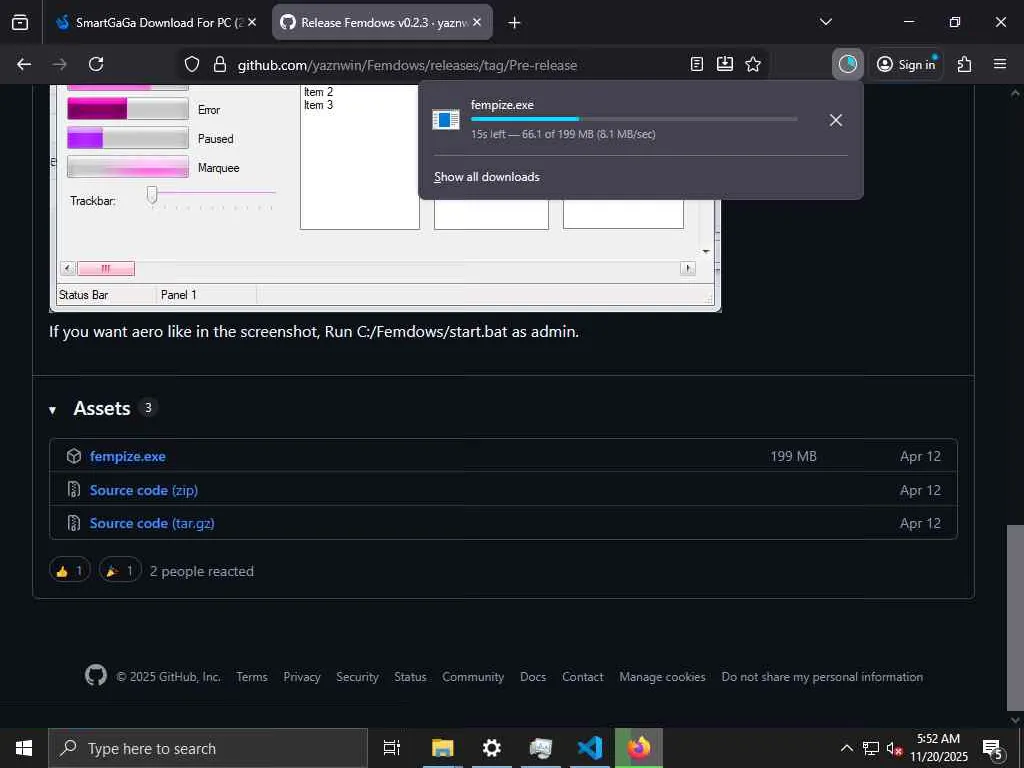This screenshot has width=1024, height=768.
Task: Open the extensions puzzle icon
Action: point(965,64)
